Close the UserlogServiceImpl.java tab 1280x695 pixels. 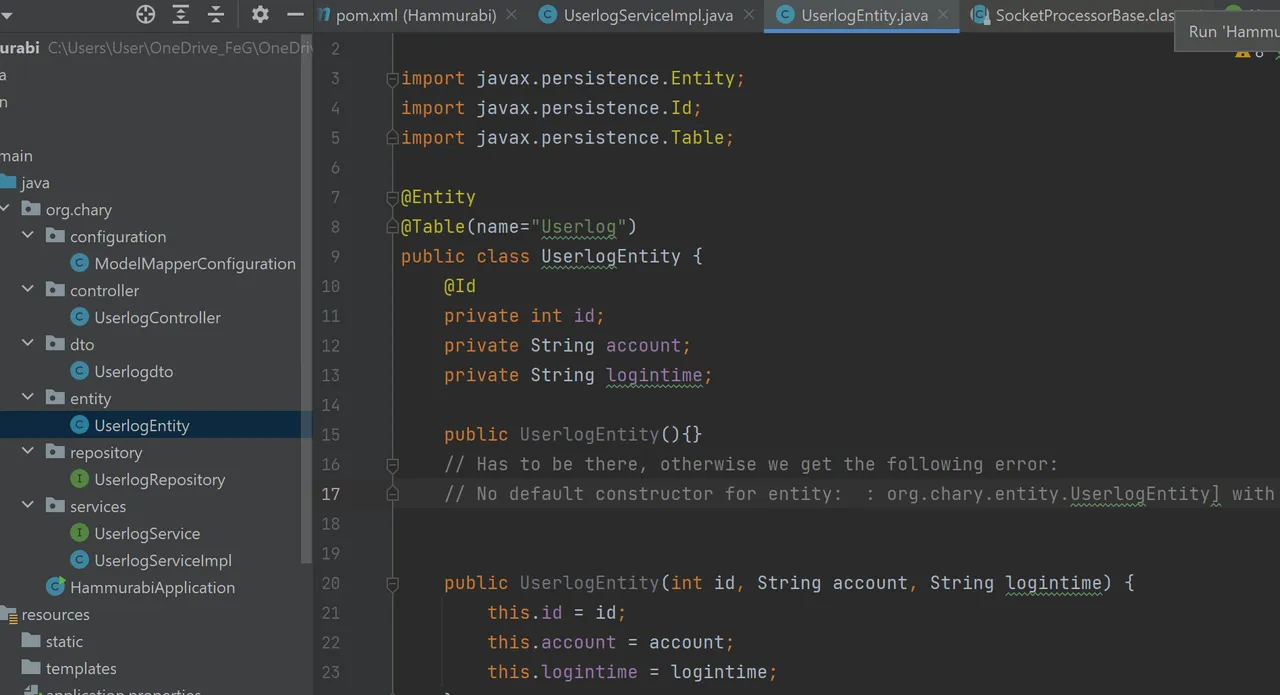click(x=749, y=15)
